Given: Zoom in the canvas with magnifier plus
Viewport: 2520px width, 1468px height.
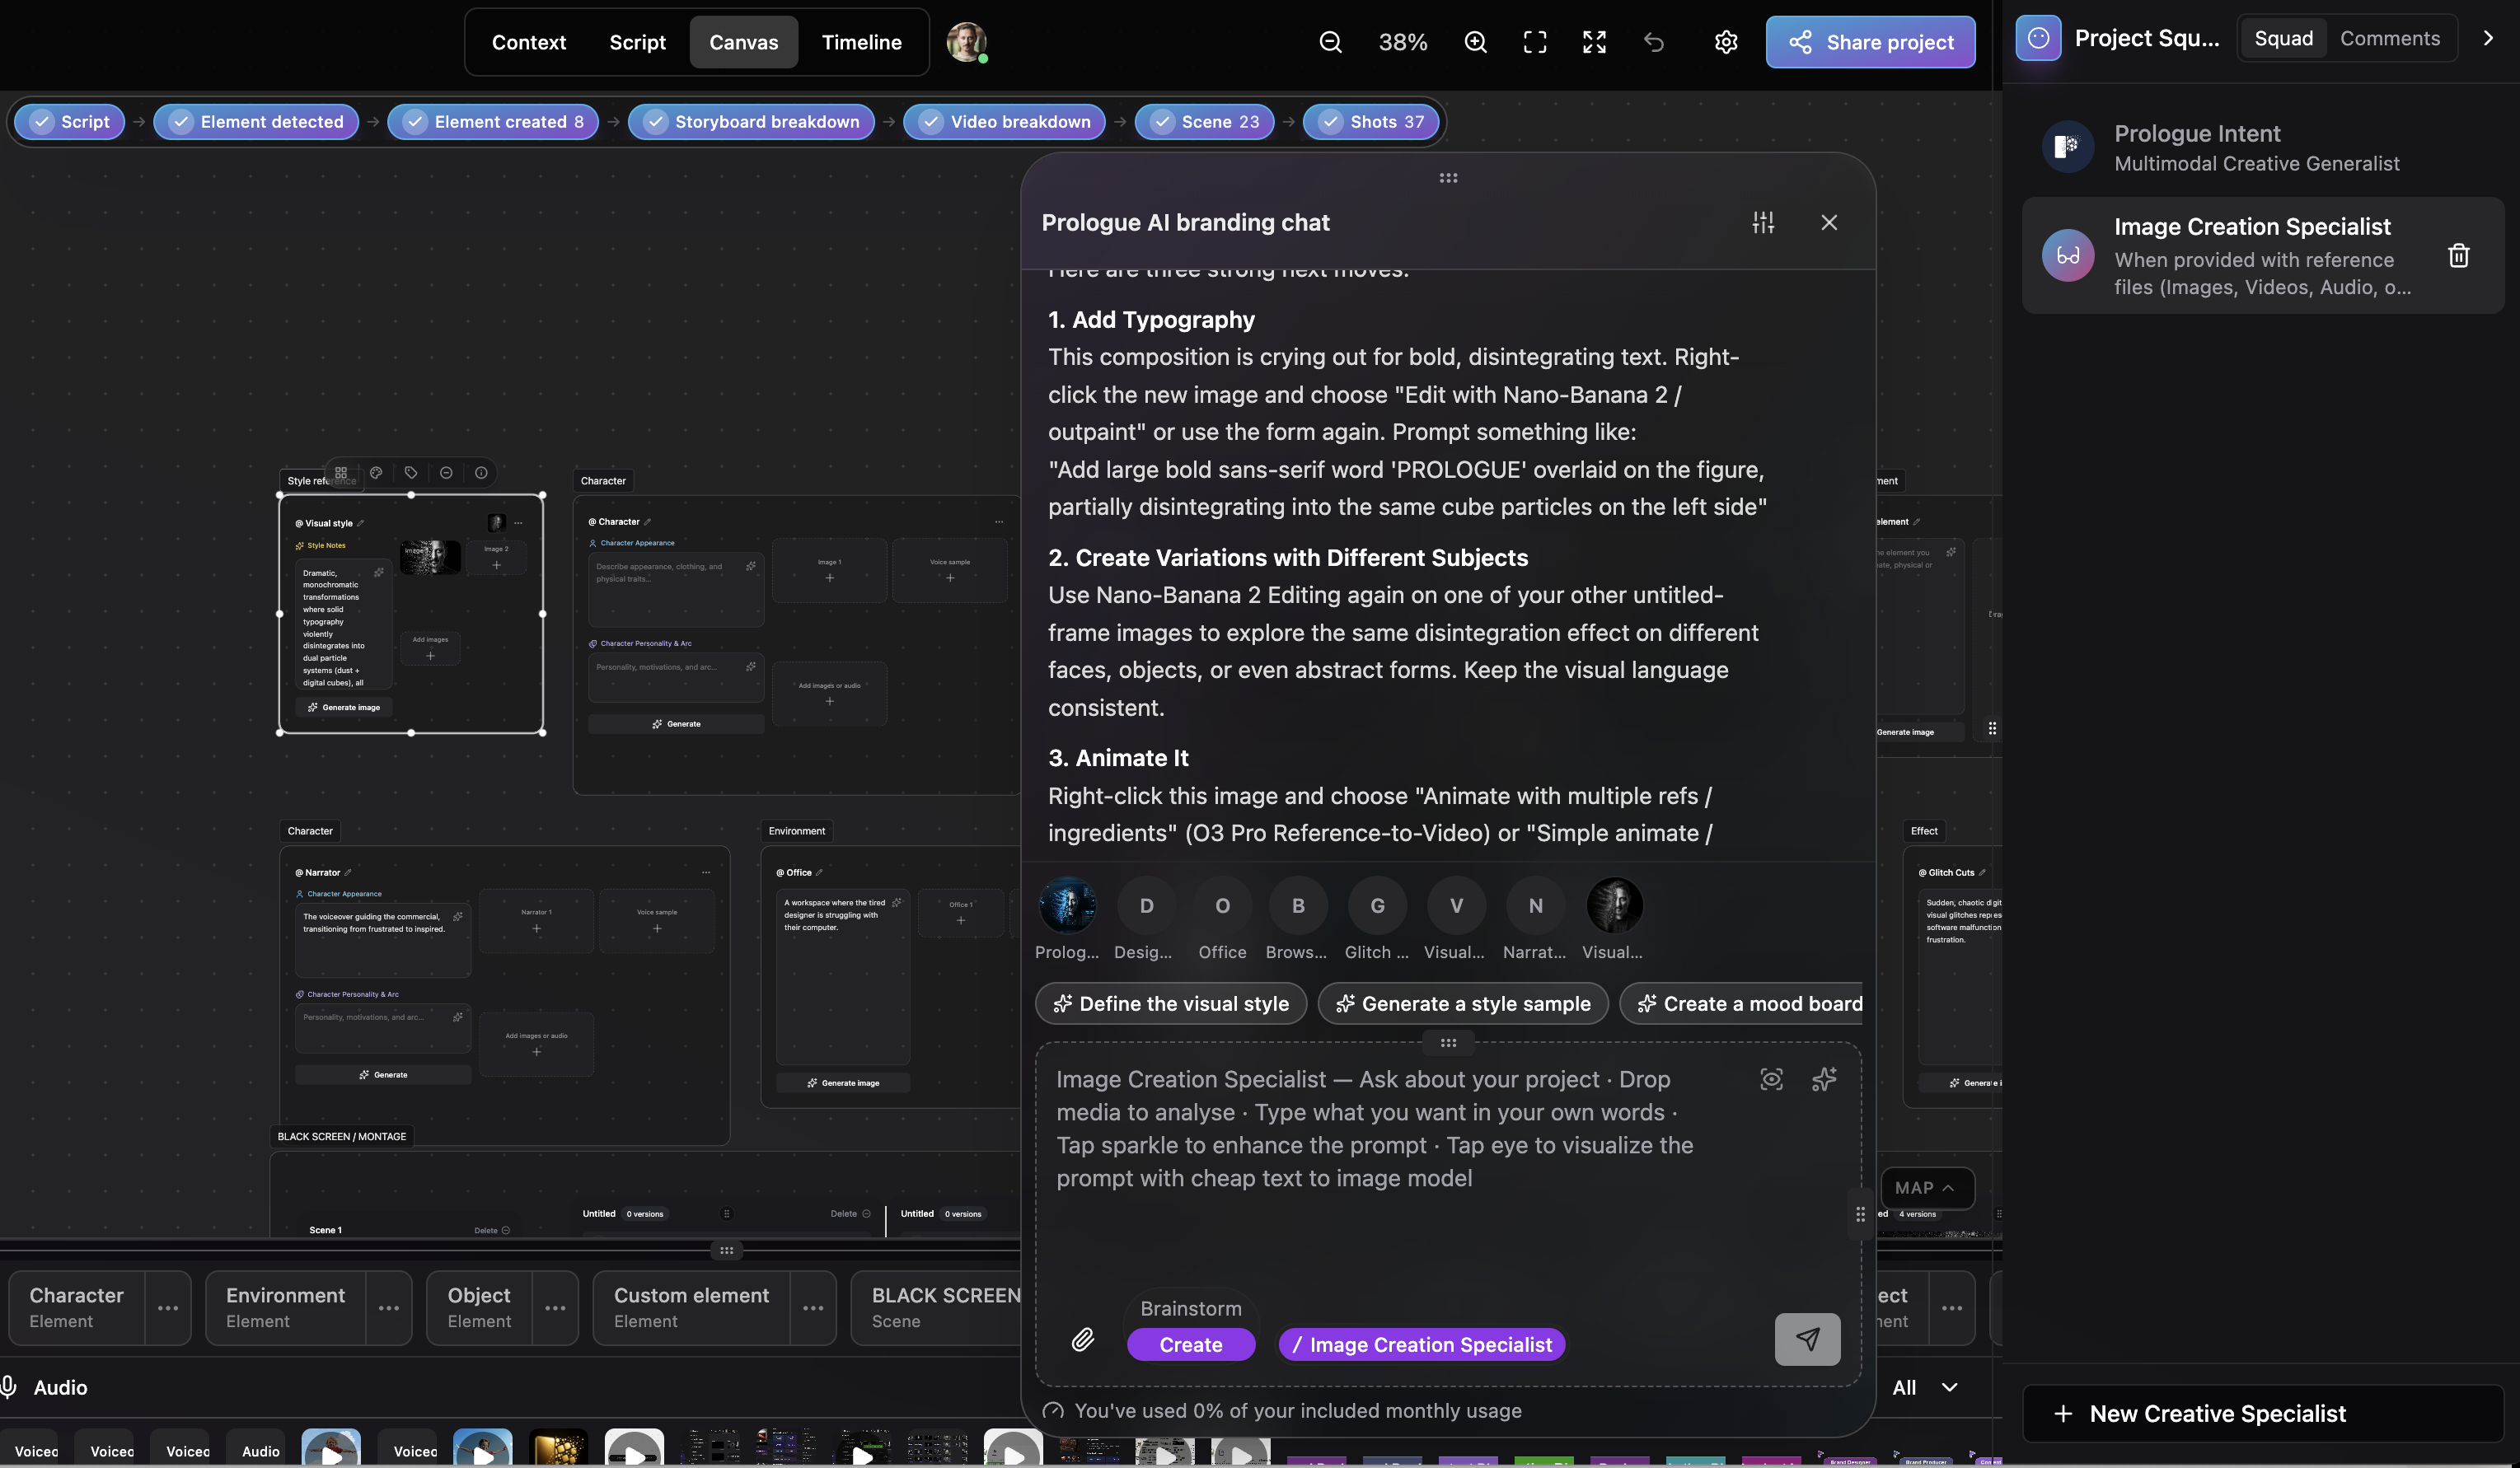Looking at the screenshot, I should pos(1475,42).
